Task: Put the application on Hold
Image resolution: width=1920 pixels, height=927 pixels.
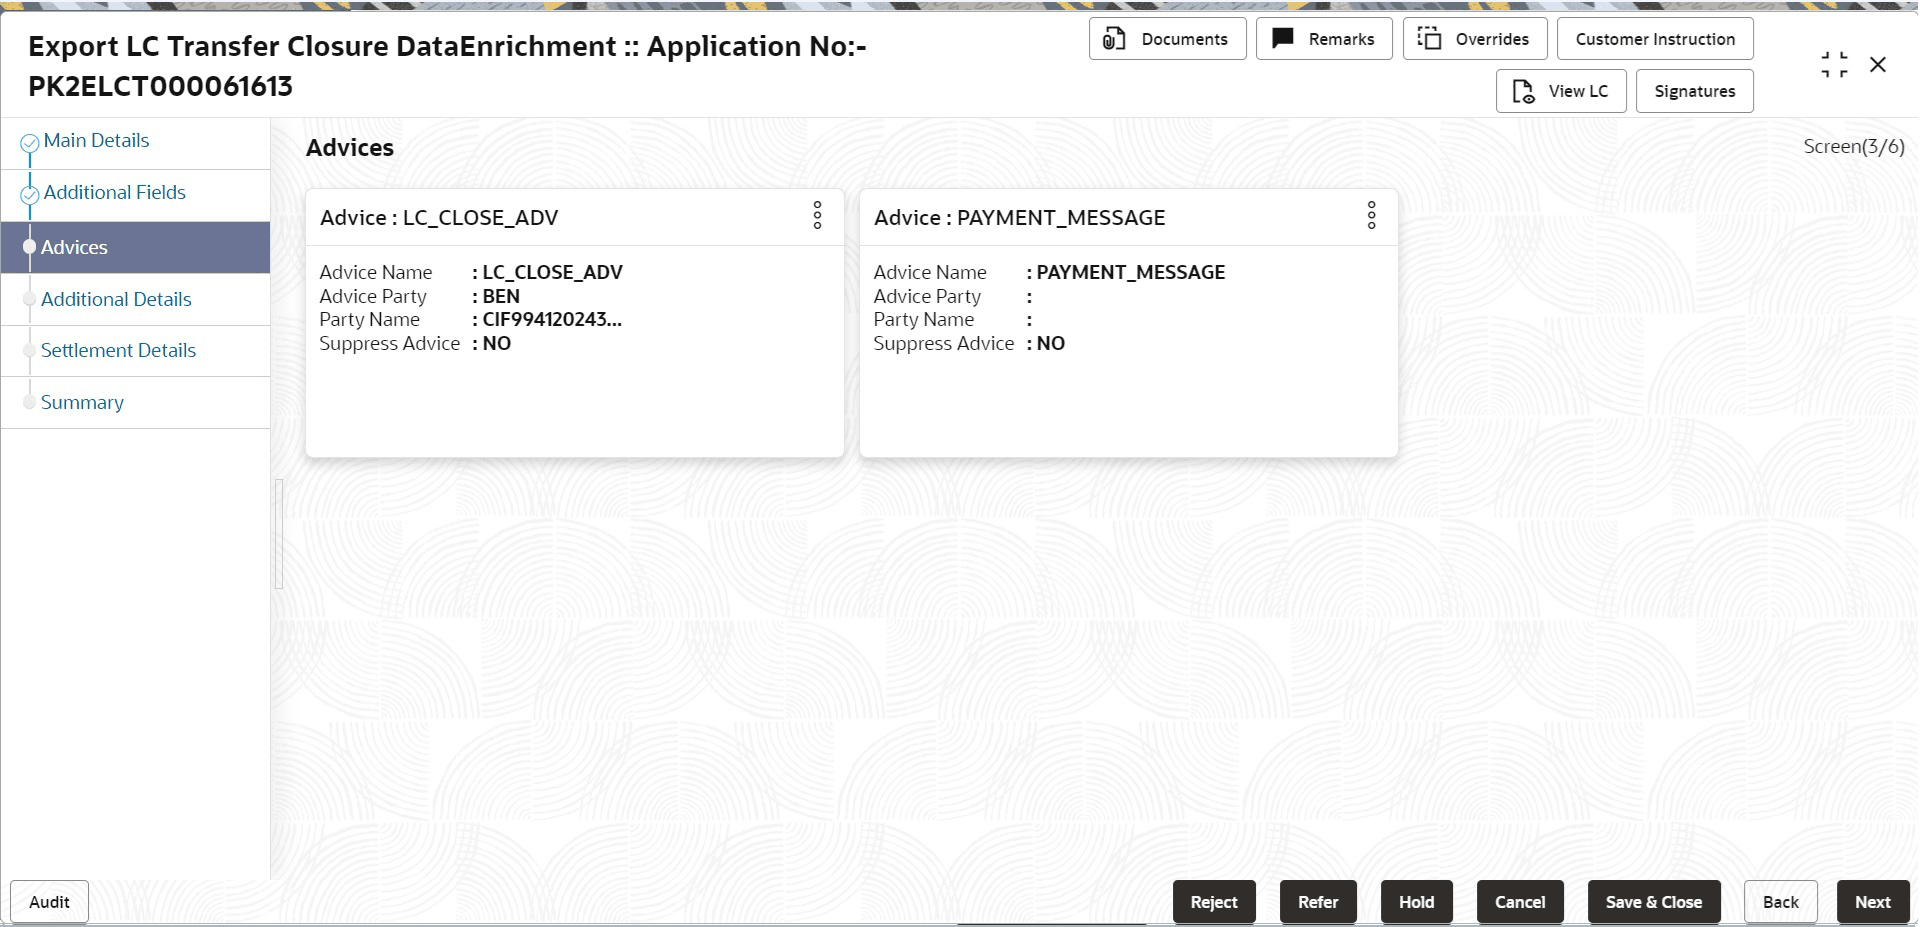Action: pos(1416,902)
